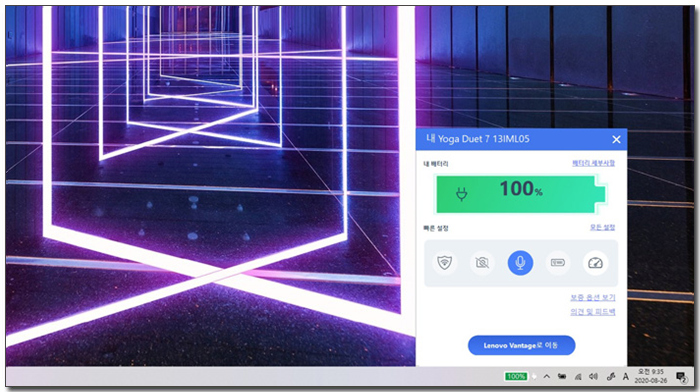Screen dimensions: 700x392
Task: Open the 배터리 세부사항 link
Action: [x=593, y=163]
